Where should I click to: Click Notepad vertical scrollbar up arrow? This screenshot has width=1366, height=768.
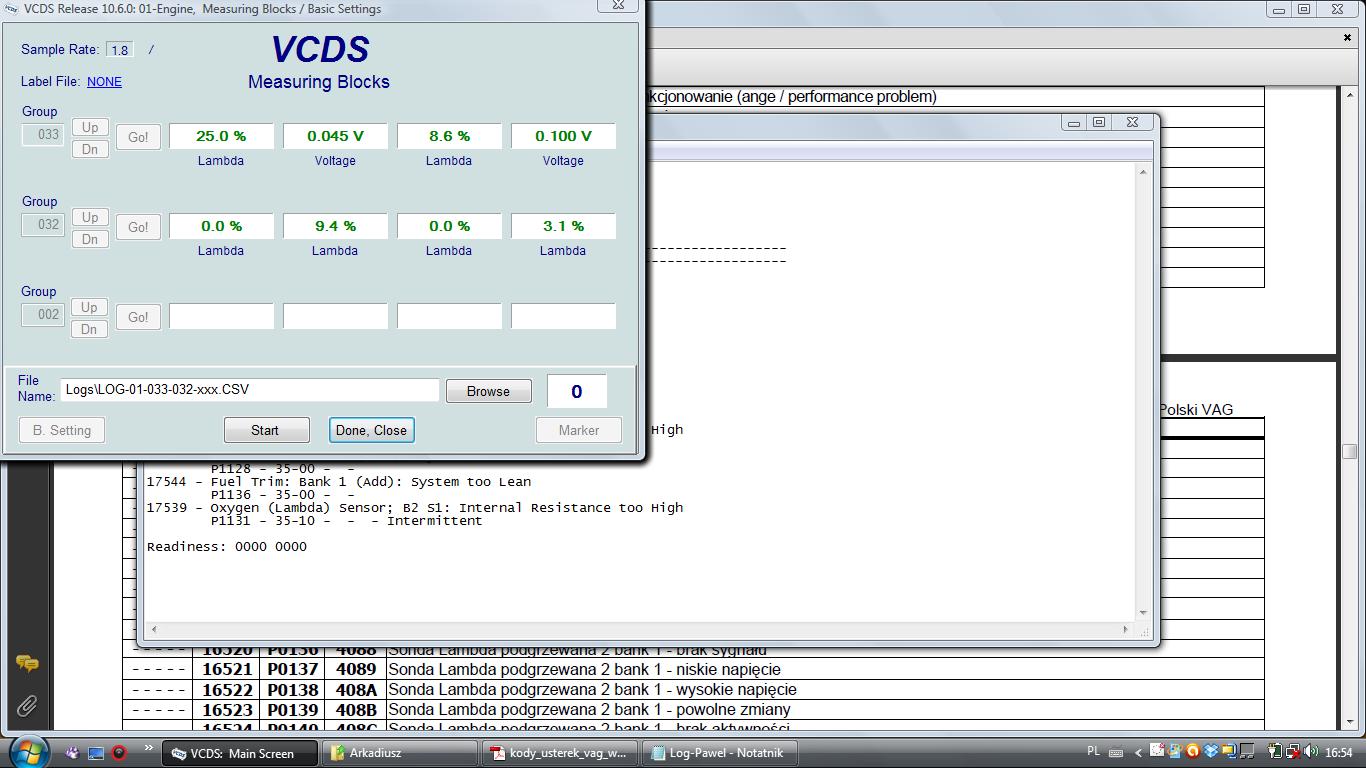click(1143, 173)
